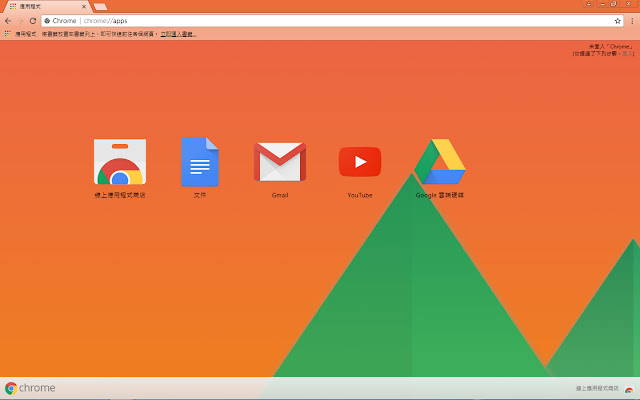Screen dimensions: 640x400
Task: Open Web Store icon in bottom-right footer
Action: click(x=629, y=389)
